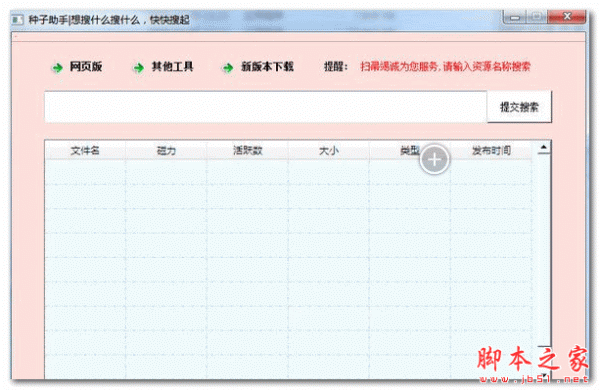Screen dimensions: 600x390
Task: Open the 网页版 link
Action: 86,67
